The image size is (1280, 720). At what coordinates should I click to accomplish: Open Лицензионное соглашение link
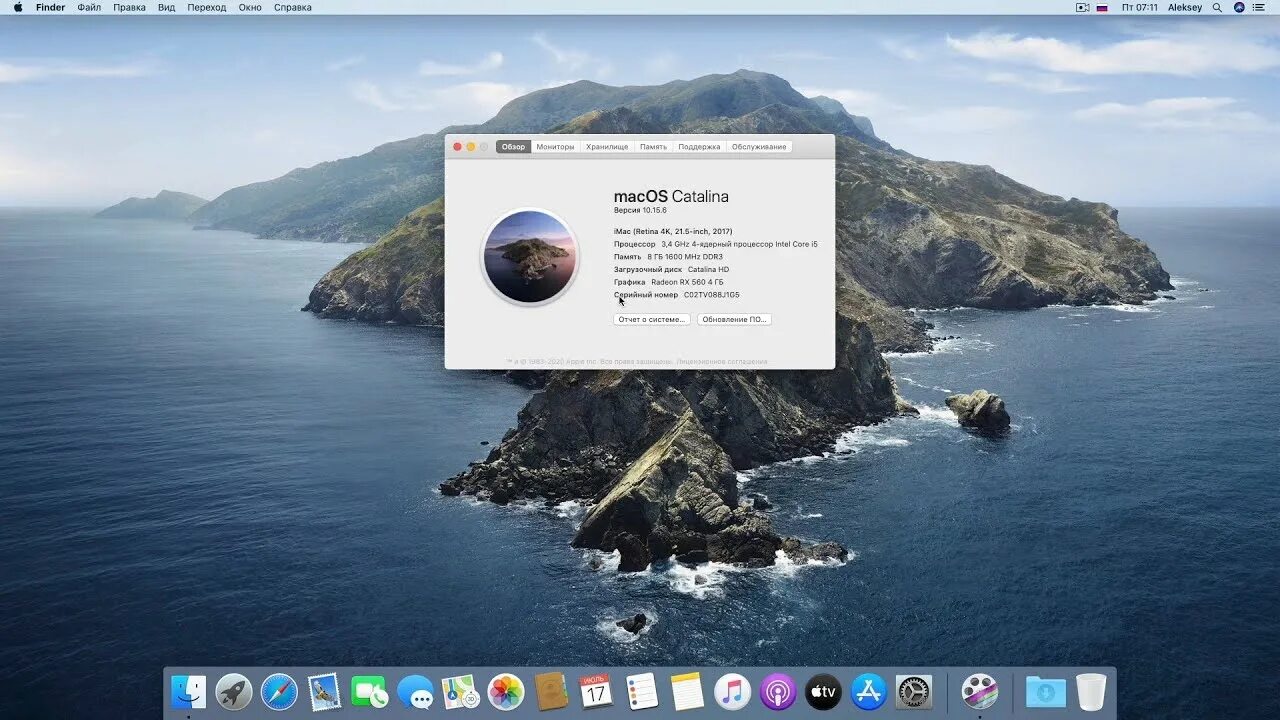722,361
